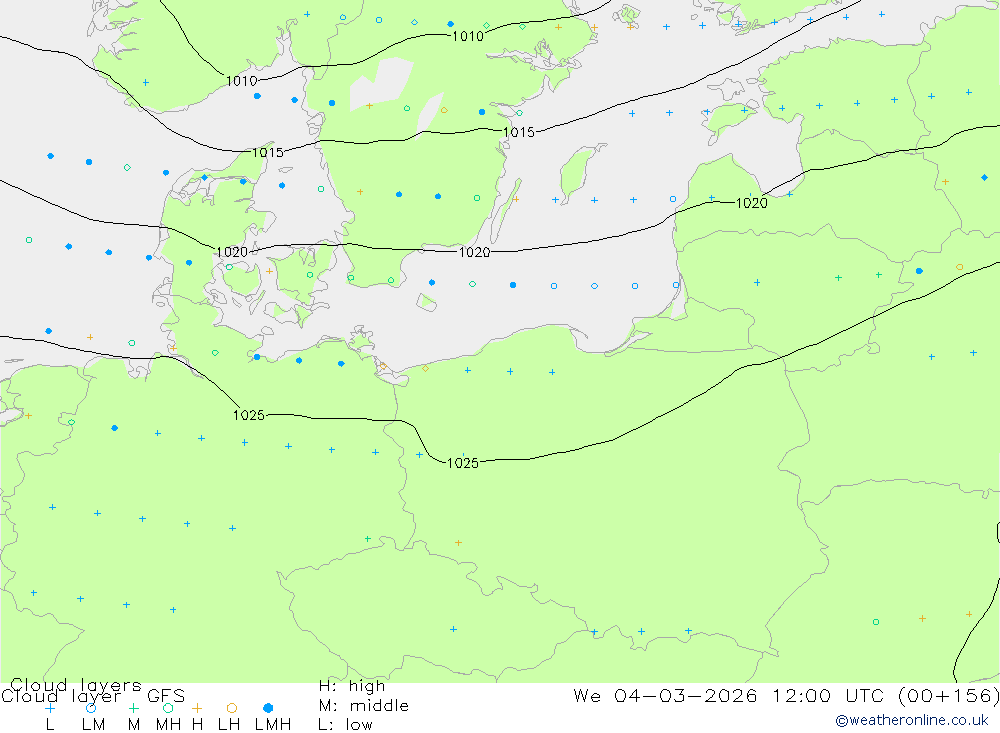Select the 'H' legend label under orange plus

[x=197, y=725]
